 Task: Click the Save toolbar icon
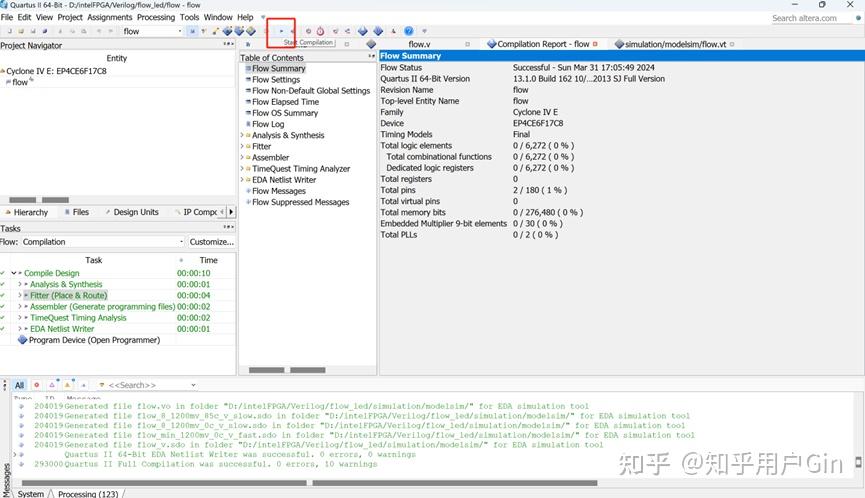click(33, 31)
